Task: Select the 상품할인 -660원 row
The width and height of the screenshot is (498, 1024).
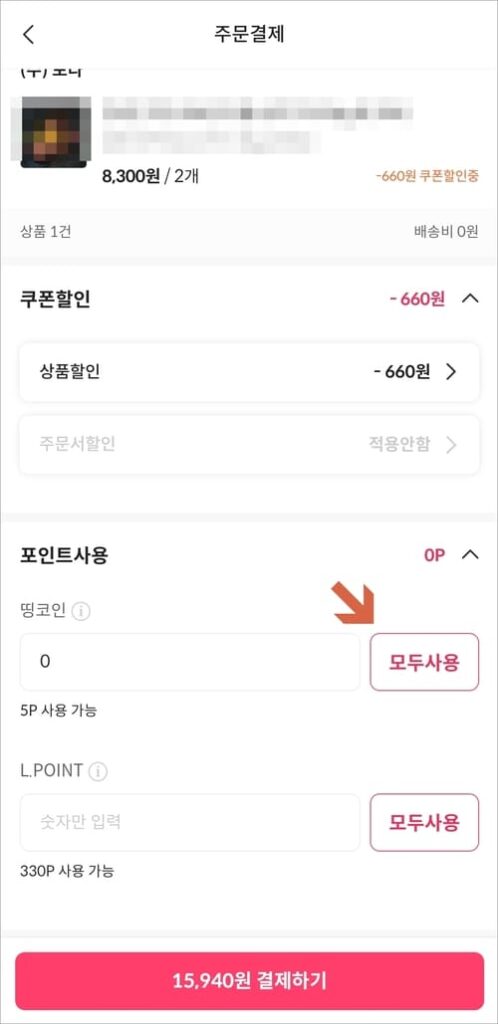Action: point(249,372)
